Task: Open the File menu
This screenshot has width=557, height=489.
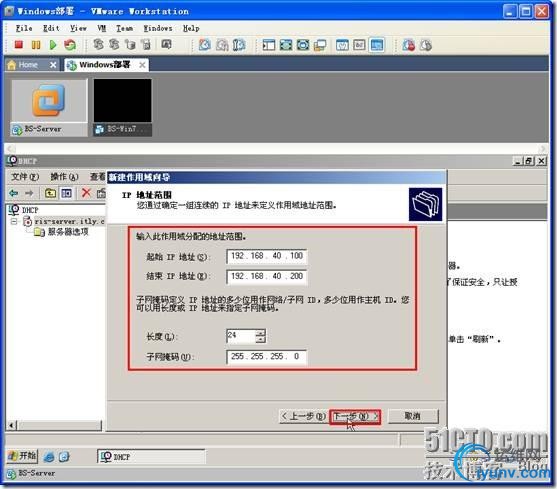Action: point(24,28)
